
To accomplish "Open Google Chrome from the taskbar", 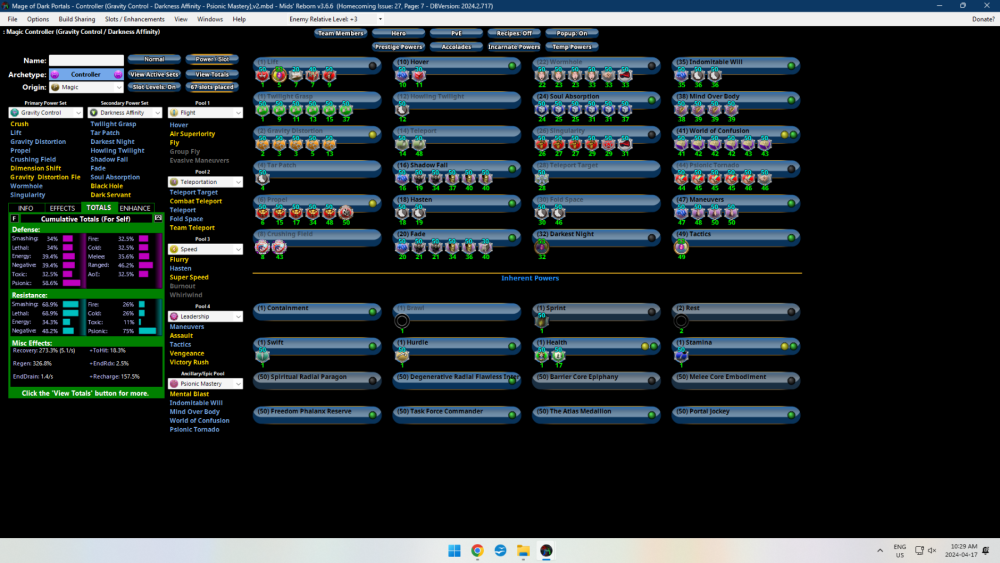I will 477,550.
